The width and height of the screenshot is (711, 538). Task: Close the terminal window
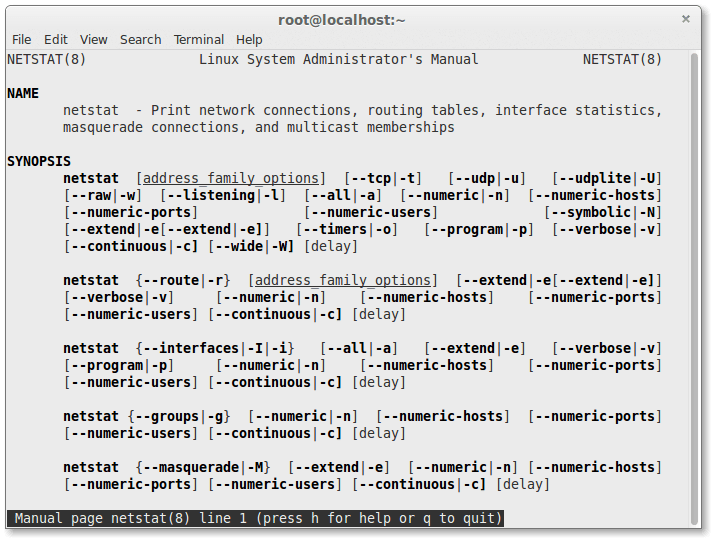click(685, 19)
